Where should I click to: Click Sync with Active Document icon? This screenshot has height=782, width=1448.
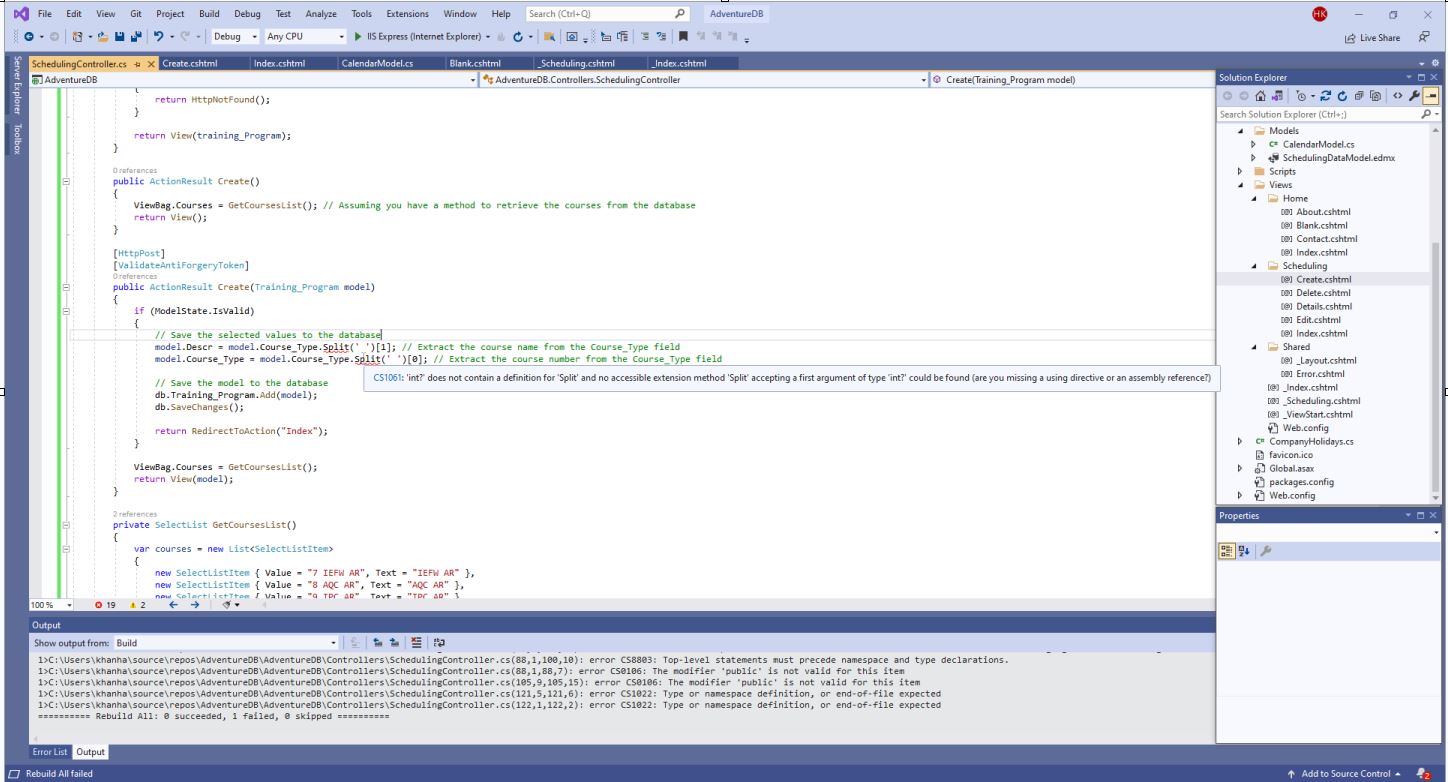1326,96
